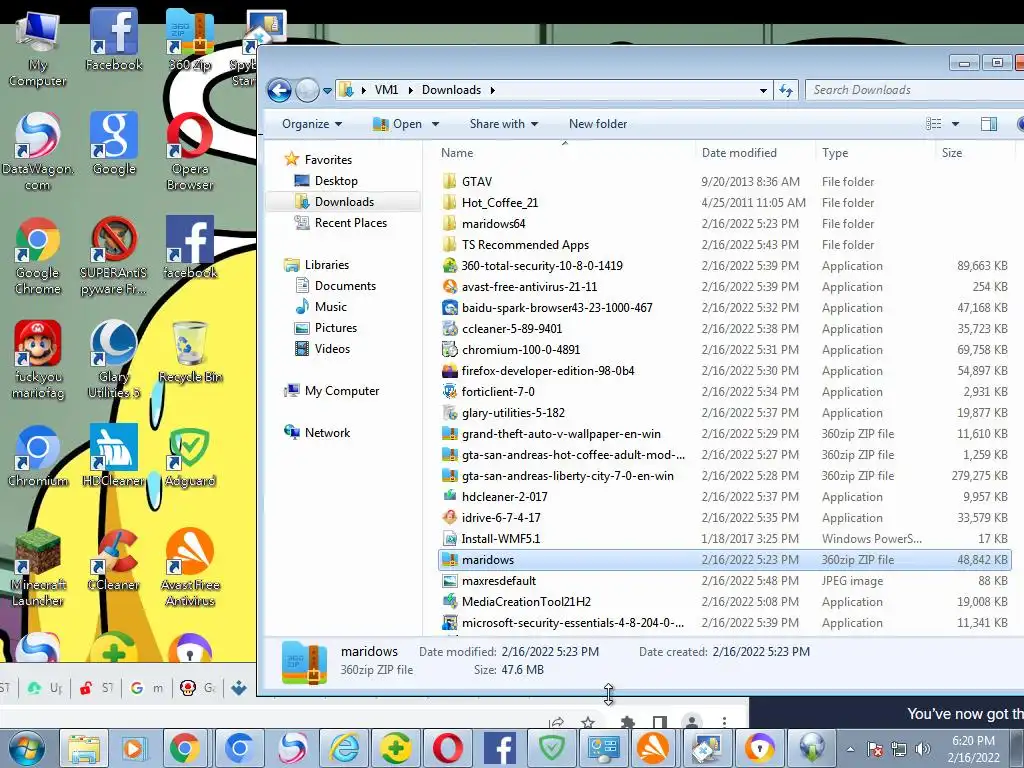The height and width of the screenshot is (768, 1024).
Task: Click the refresh button beside address bar
Action: tap(786, 90)
